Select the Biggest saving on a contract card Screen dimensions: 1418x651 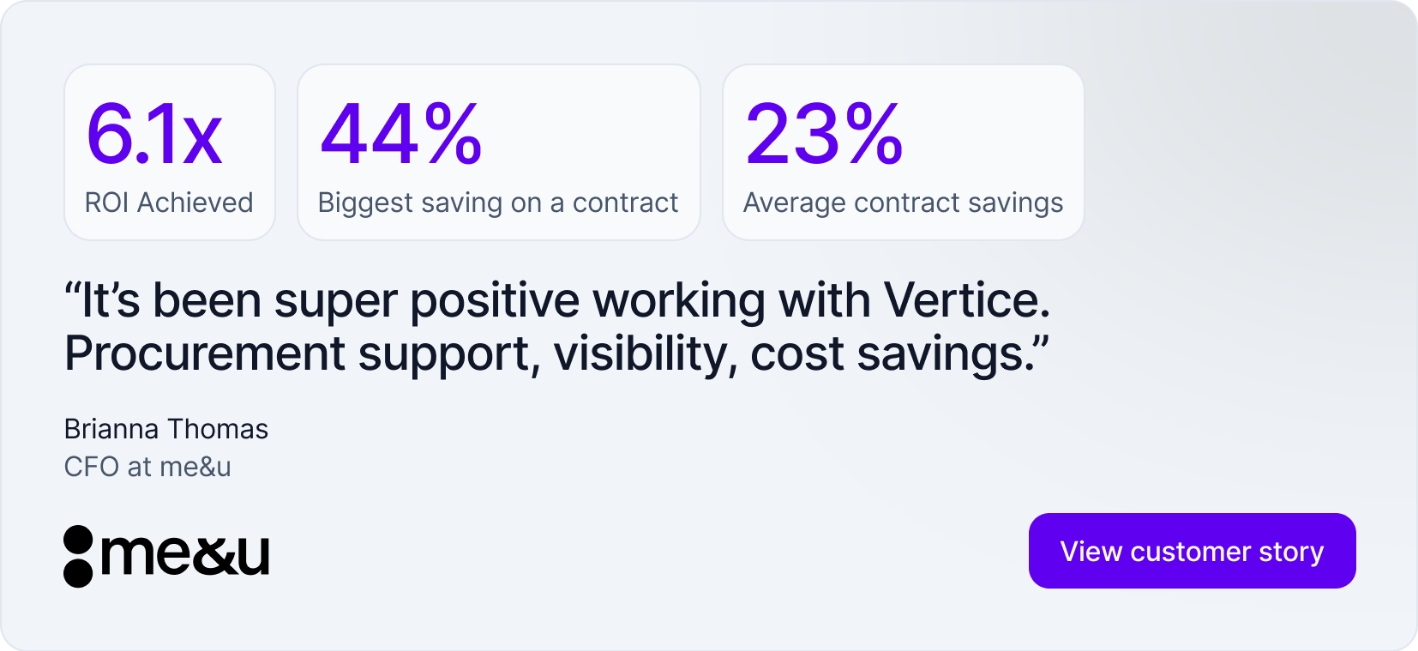pyautogui.click(x=498, y=151)
